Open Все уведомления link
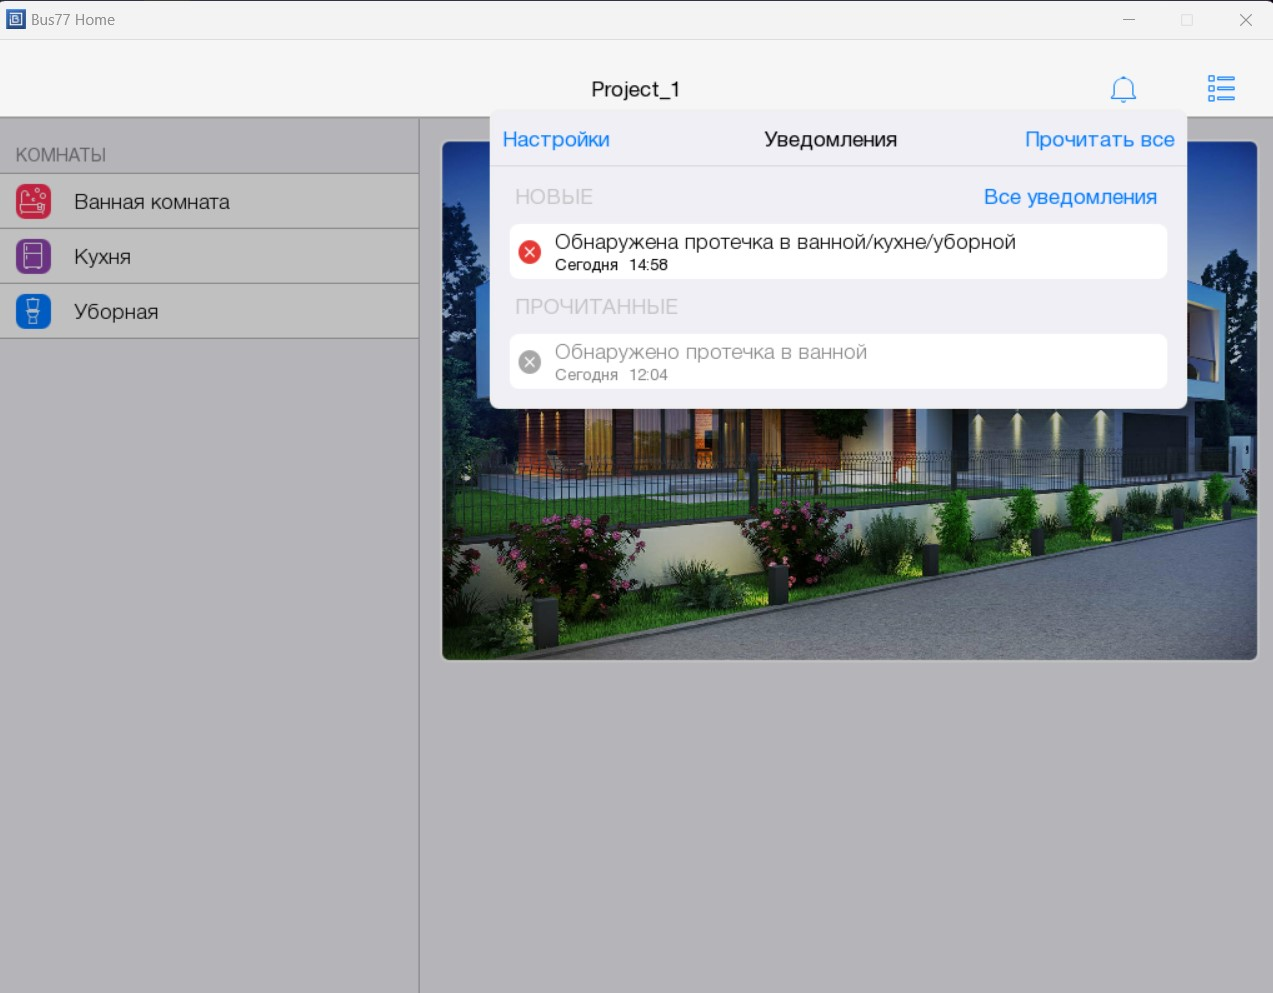Viewport: 1273px width, 993px height. [1069, 197]
